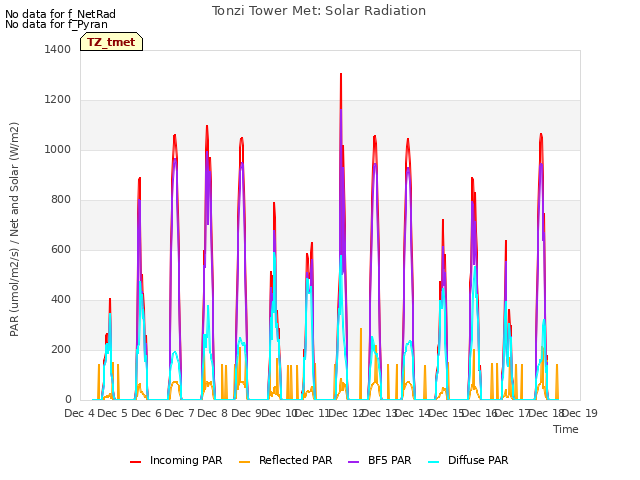The height and width of the screenshot is (480, 640).
Task: Click the 'No data for f_NetRad' message
Action: 60,14
